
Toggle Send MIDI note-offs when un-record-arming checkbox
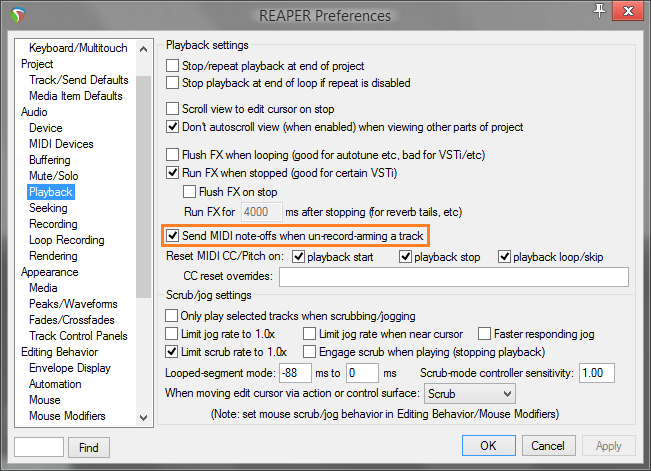click(x=172, y=235)
